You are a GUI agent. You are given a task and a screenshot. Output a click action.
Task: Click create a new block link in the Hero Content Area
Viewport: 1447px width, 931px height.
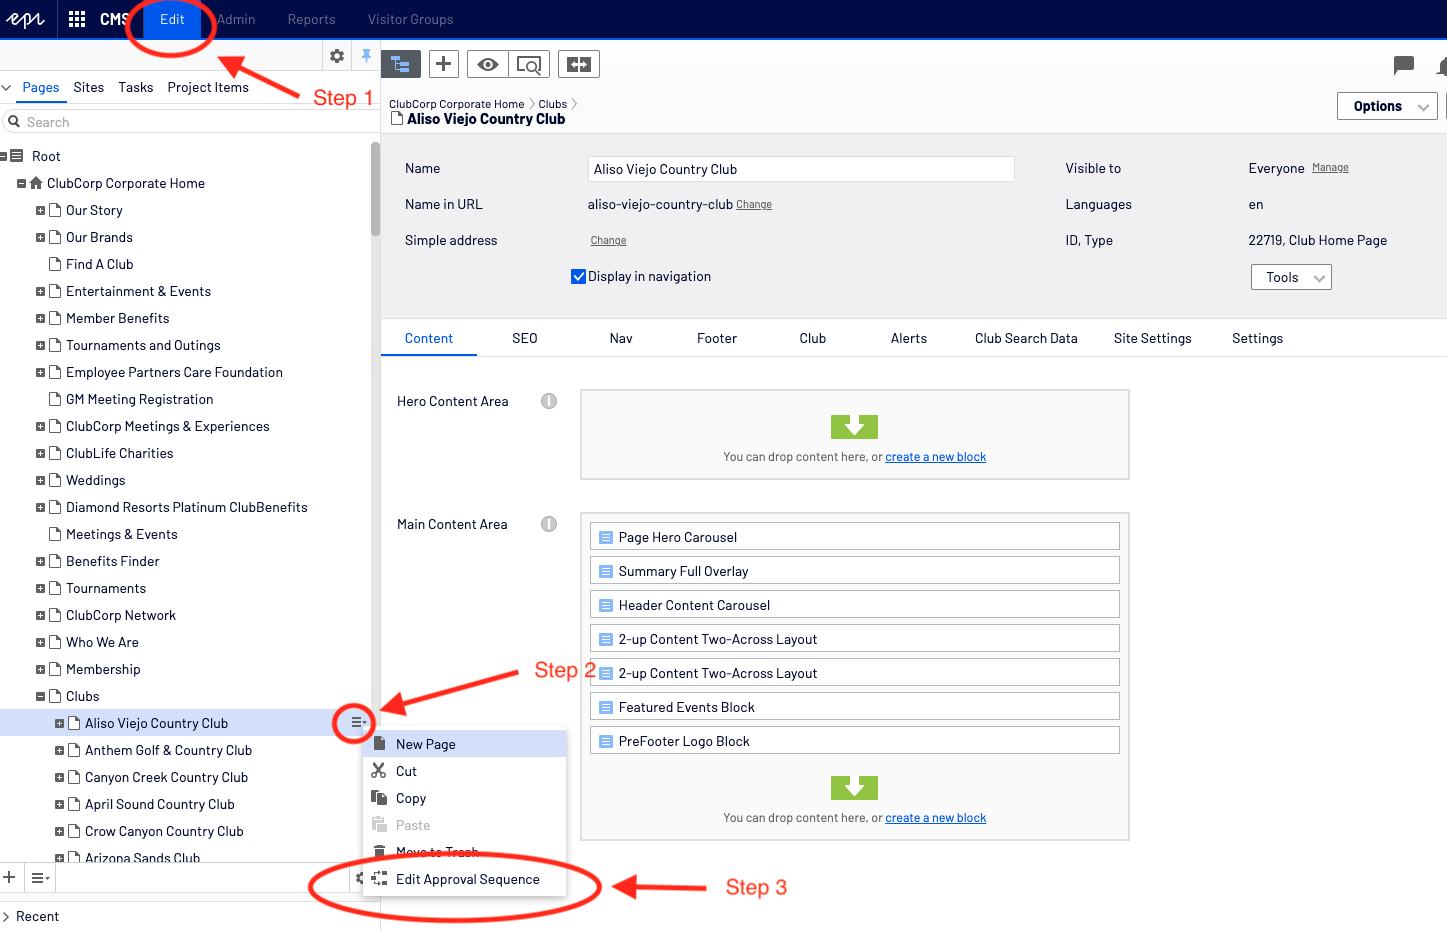pyautogui.click(x=935, y=457)
